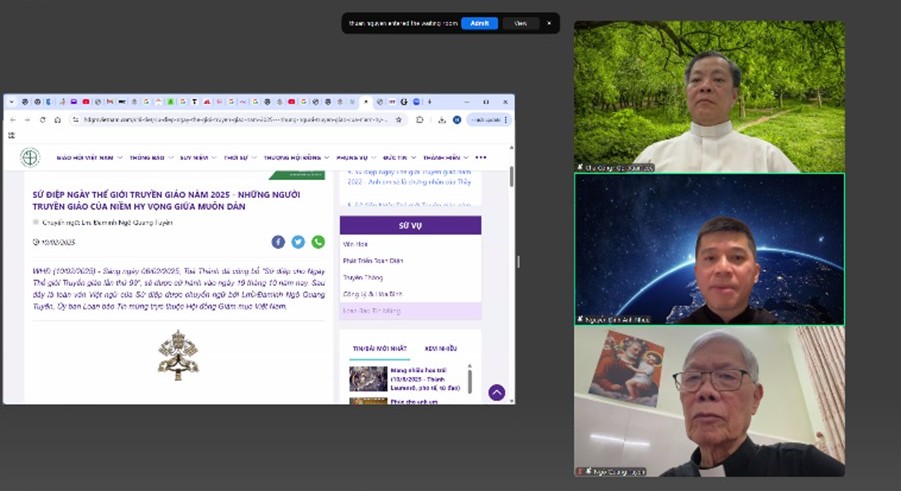Admit the participant from the waiting room

coord(479,24)
